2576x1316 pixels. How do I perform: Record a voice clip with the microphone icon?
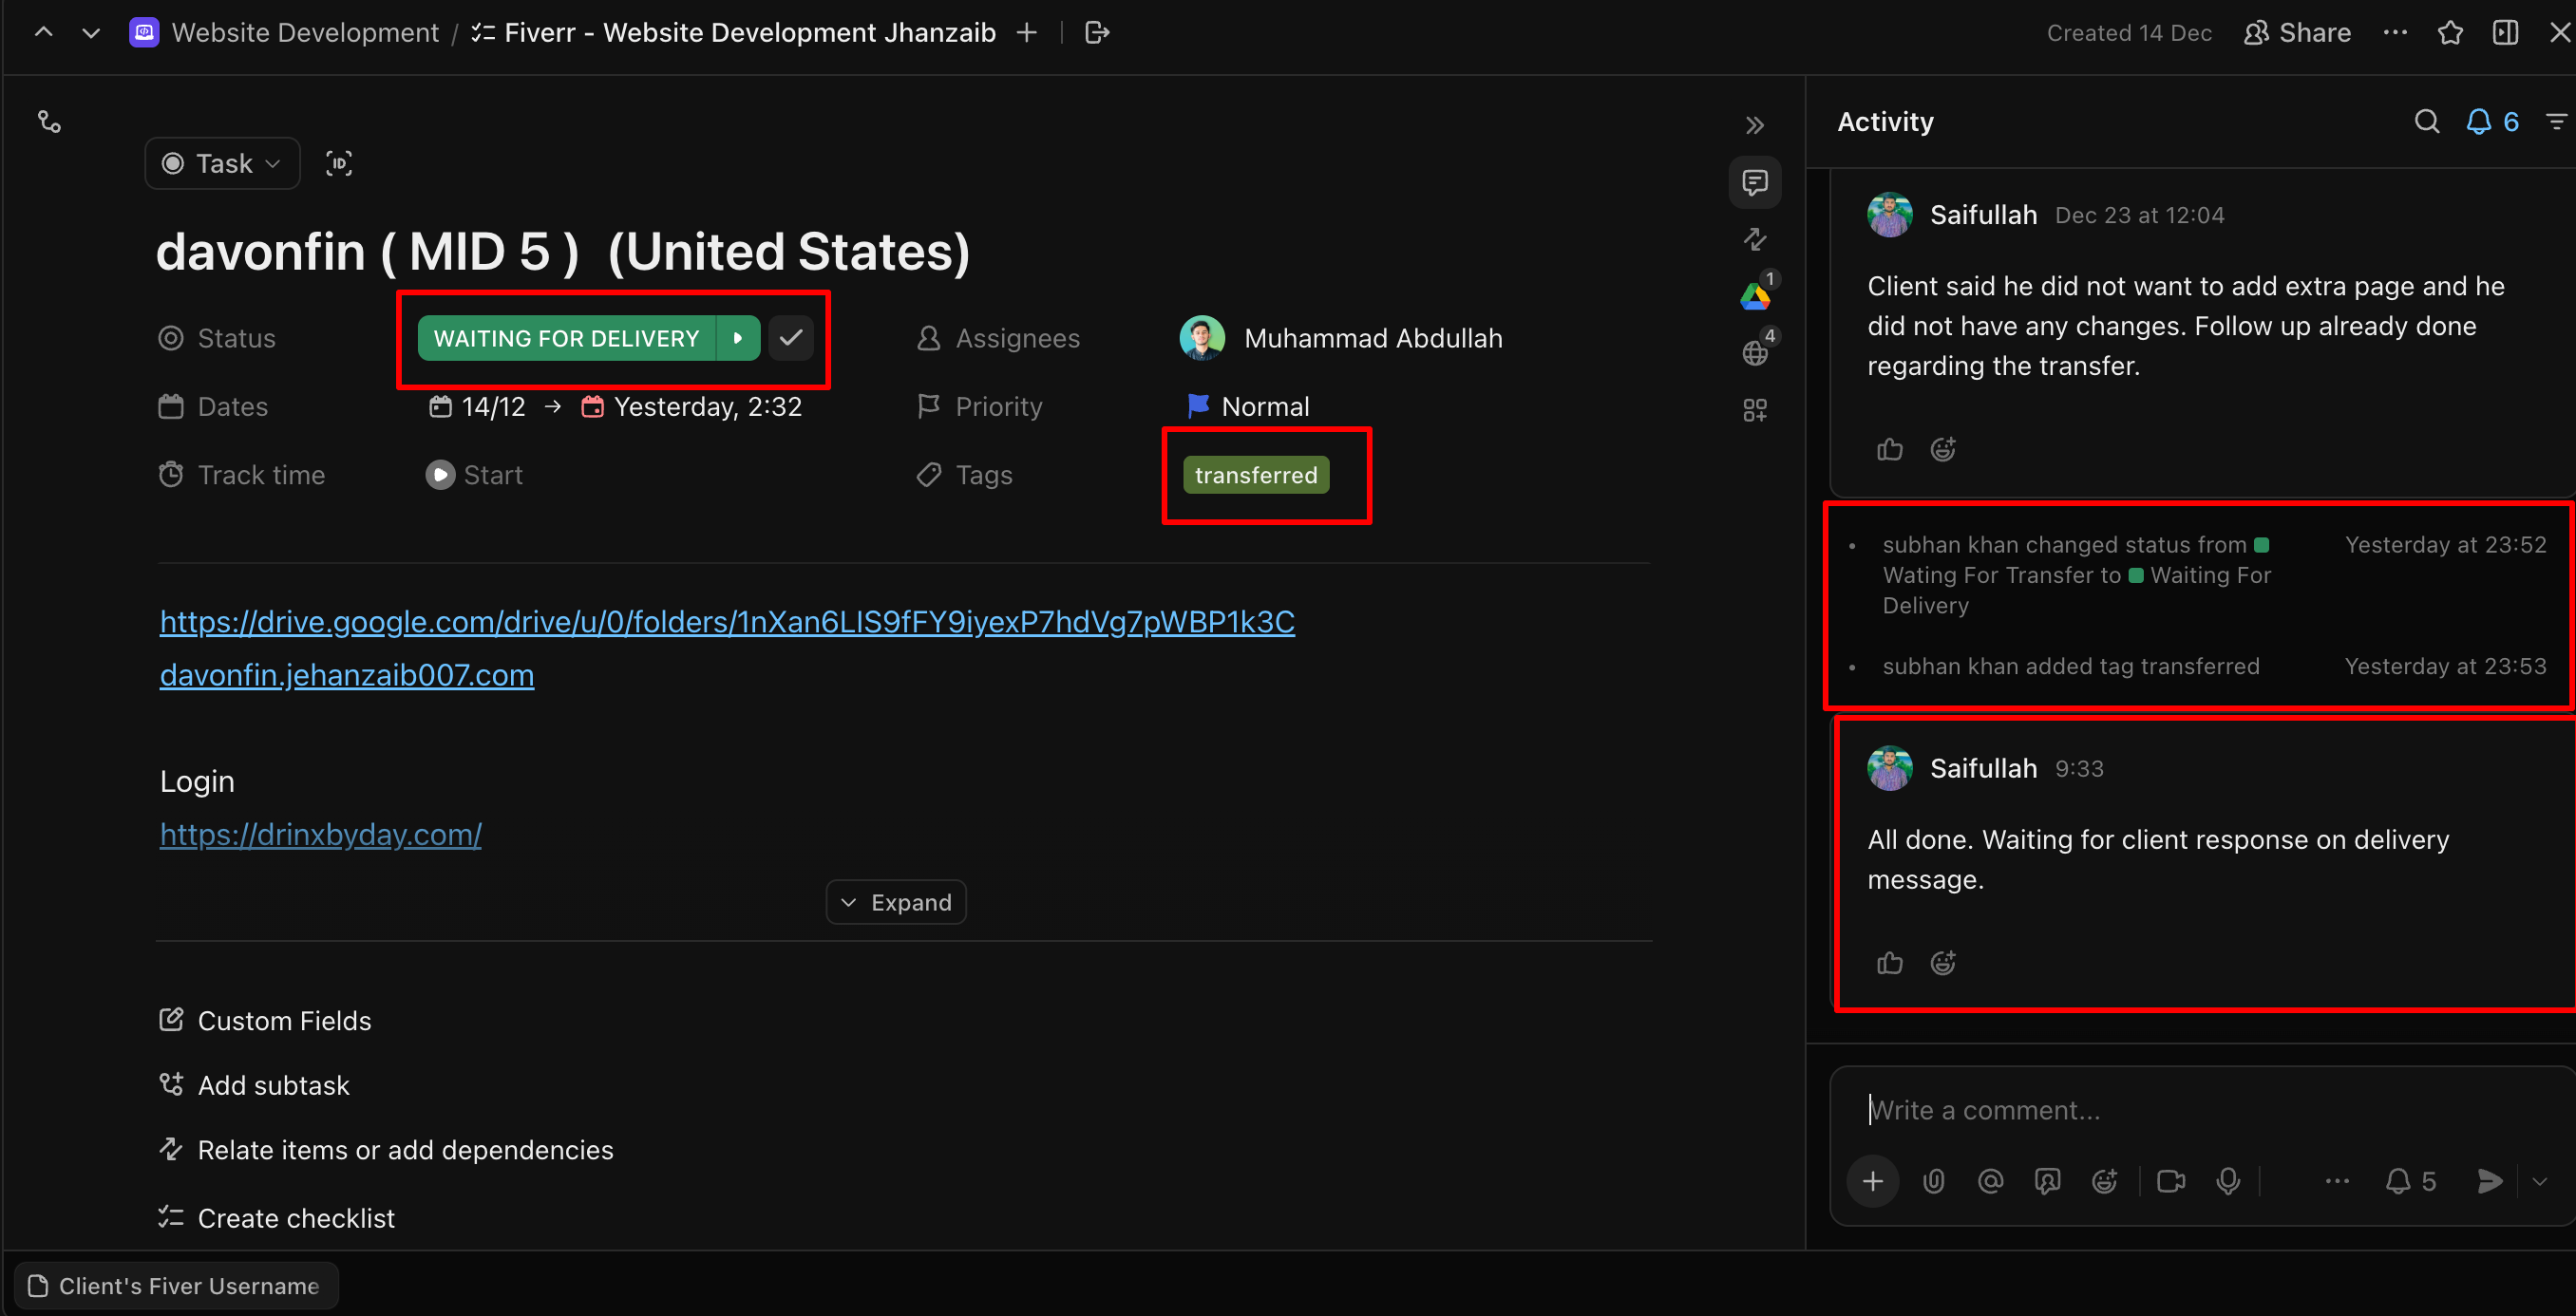click(x=2228, y=1181)
